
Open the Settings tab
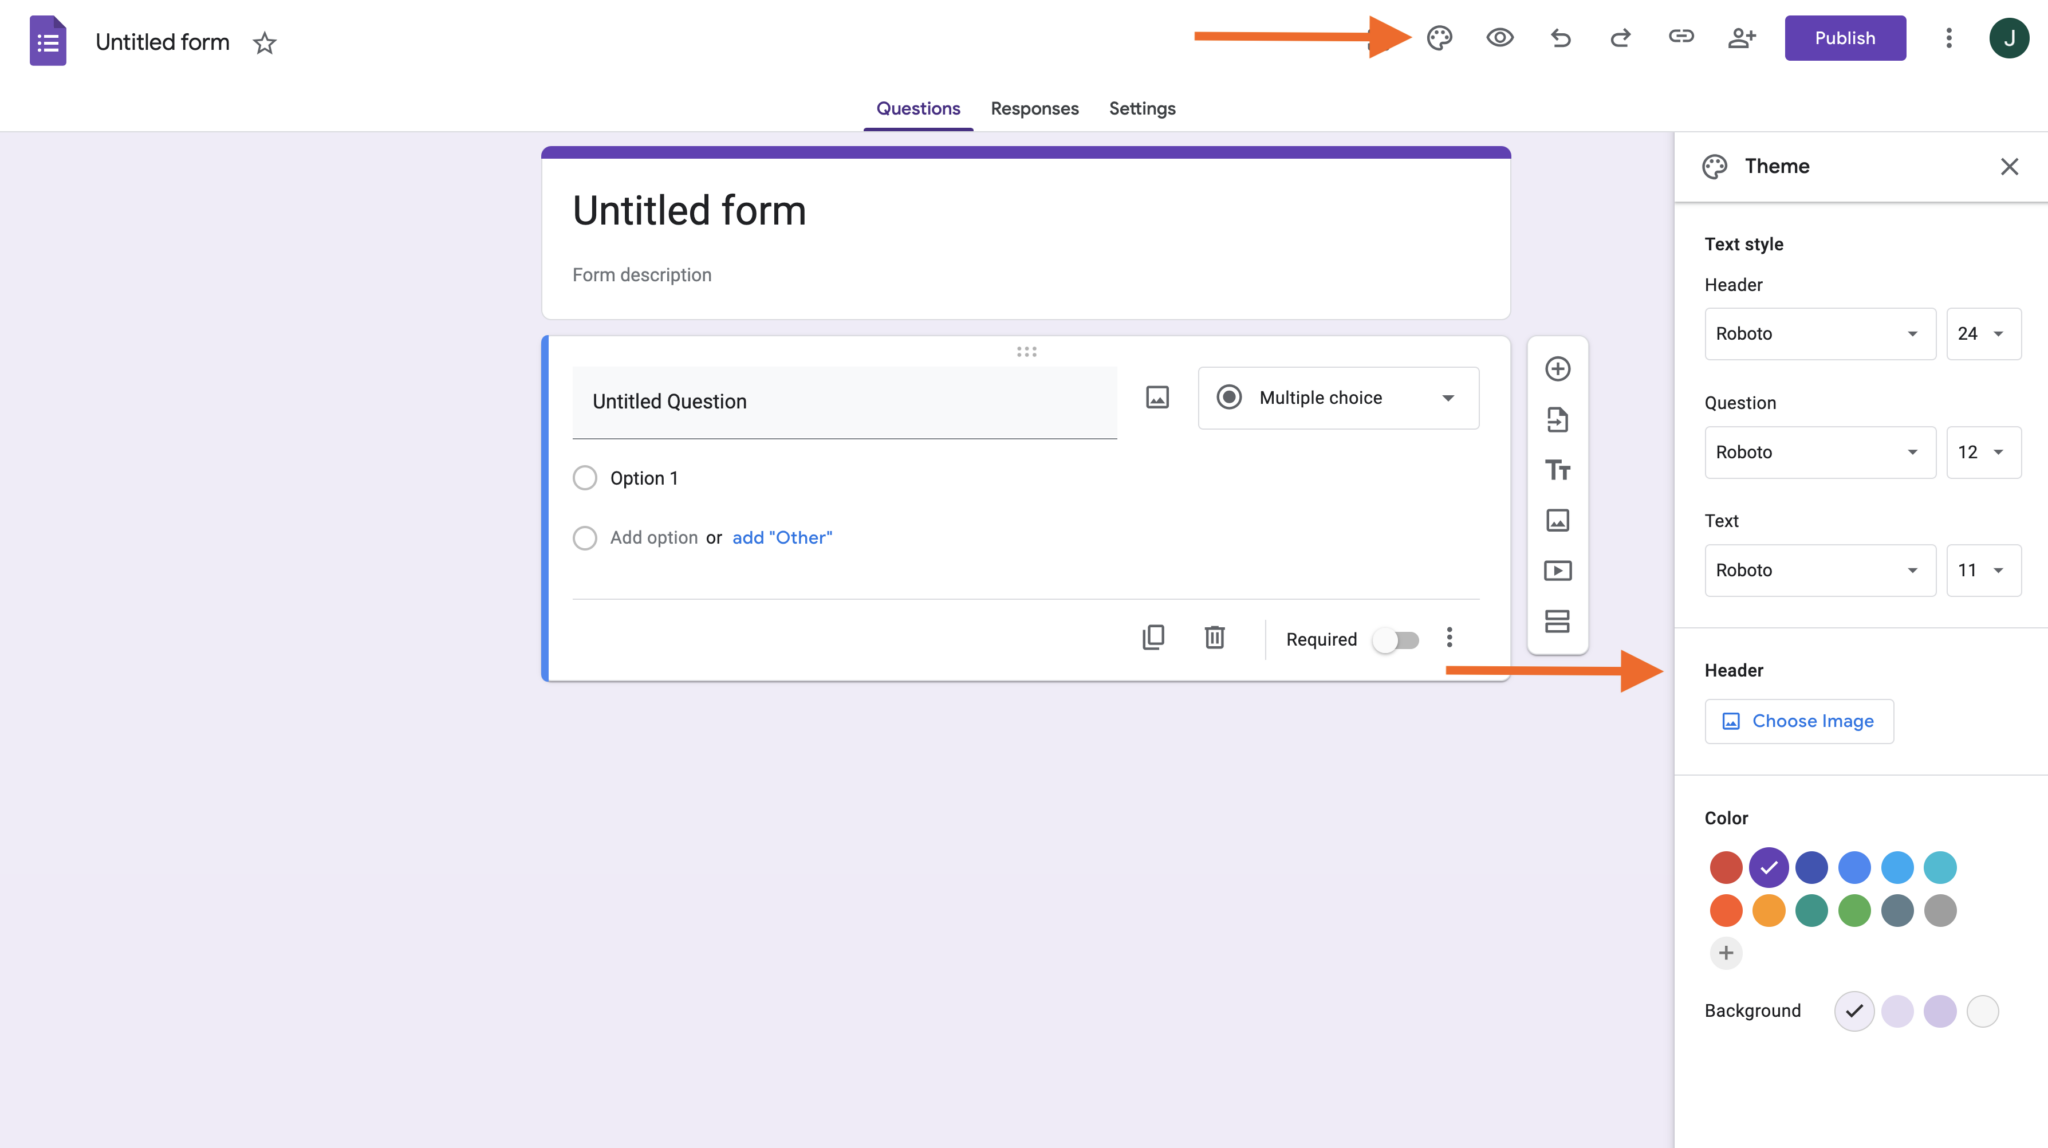pyautogui.click(x=1141, y=108)
